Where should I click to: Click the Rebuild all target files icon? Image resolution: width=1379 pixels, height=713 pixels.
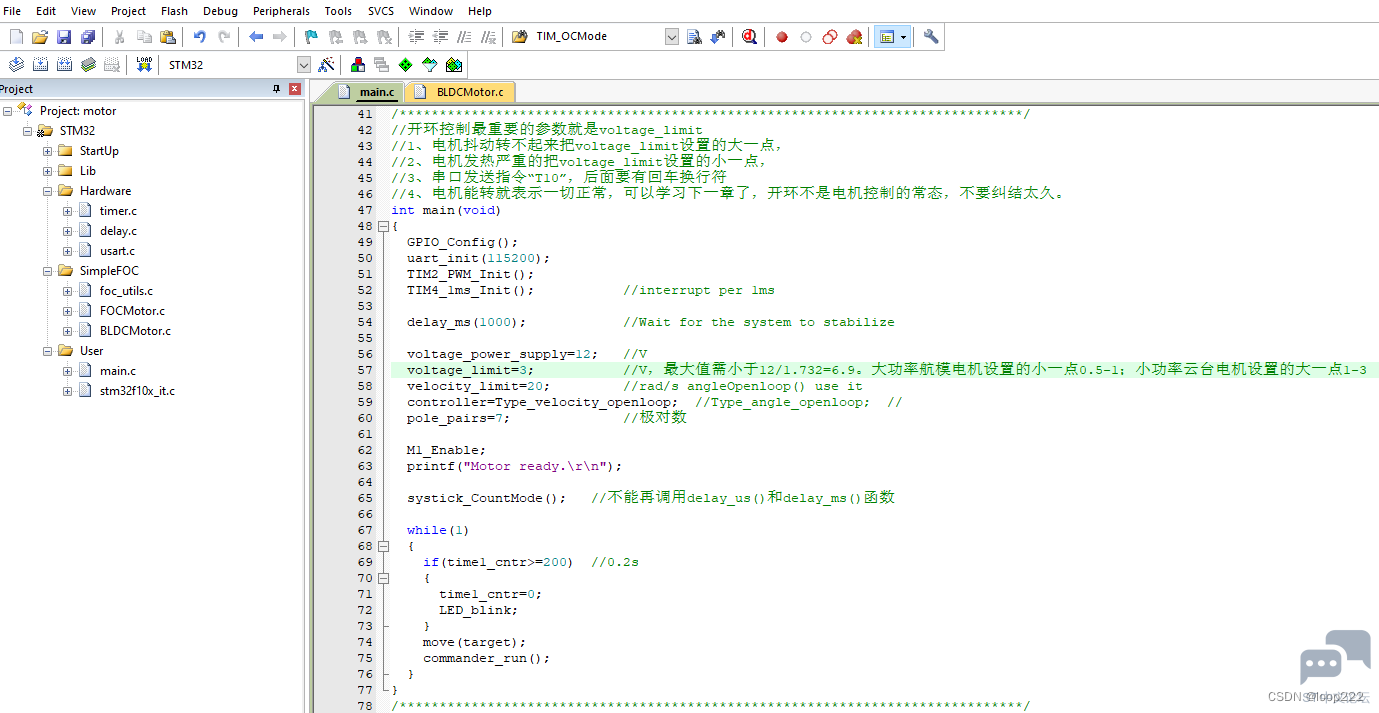tap(64, 65)
